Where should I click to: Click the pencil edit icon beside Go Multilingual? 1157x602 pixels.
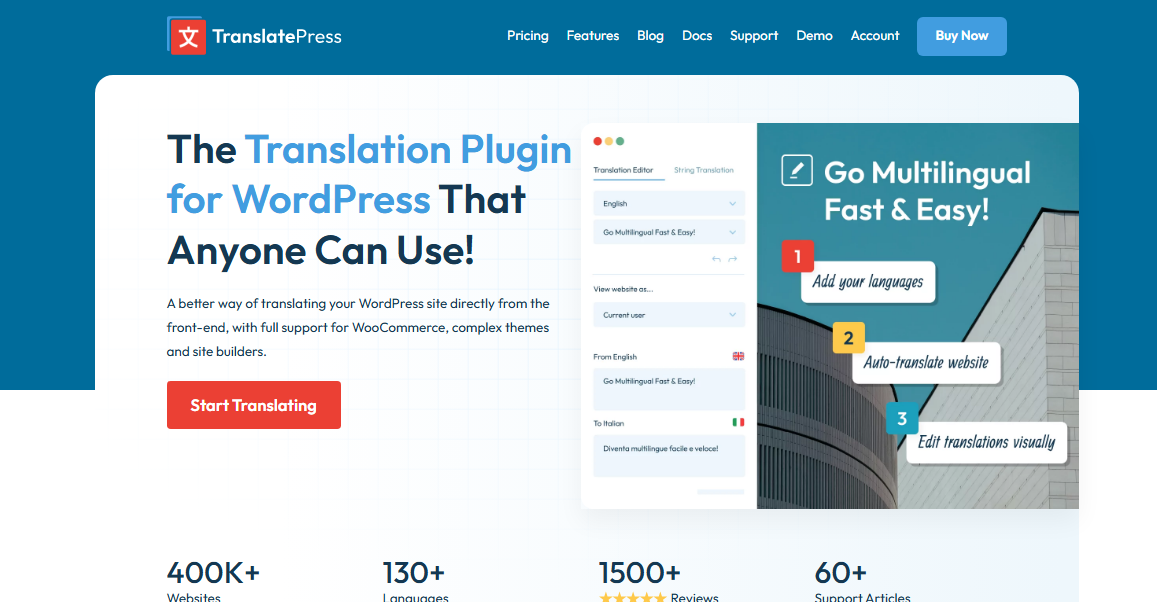point(797,170)
